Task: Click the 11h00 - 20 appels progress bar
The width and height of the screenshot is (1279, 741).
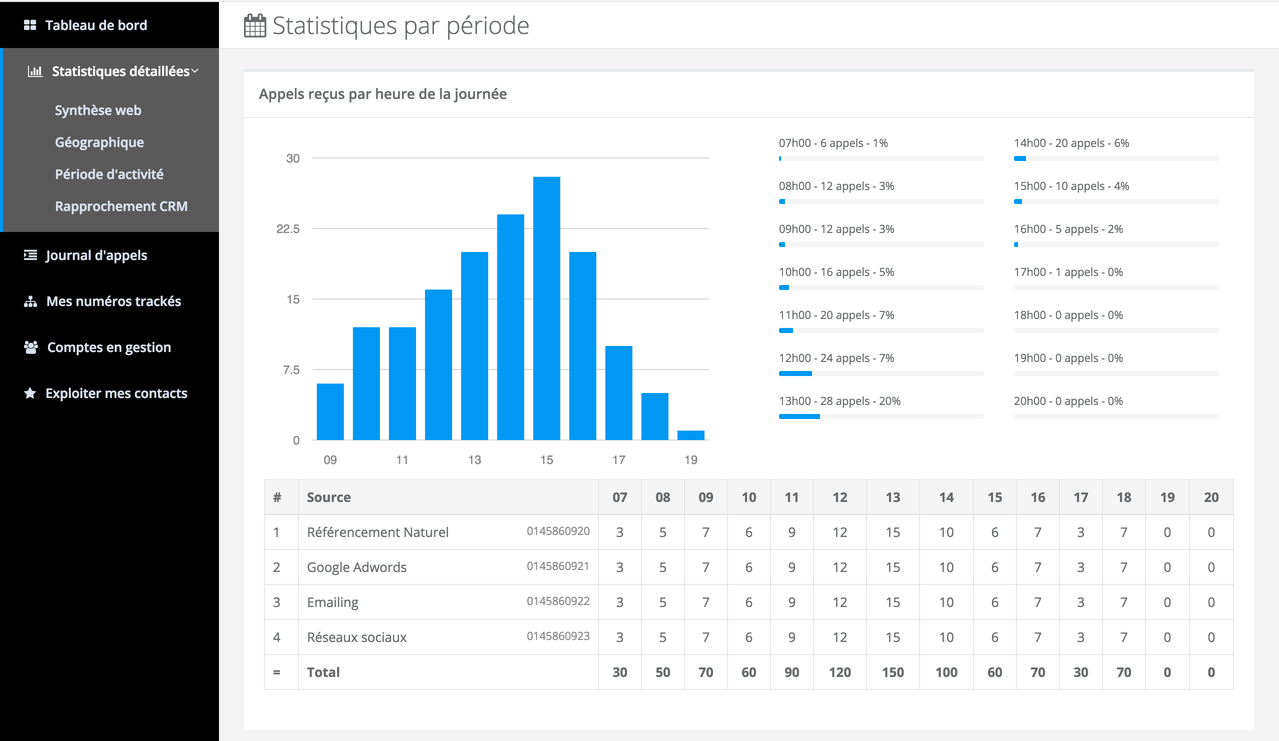Action: [x=881, y=330]
